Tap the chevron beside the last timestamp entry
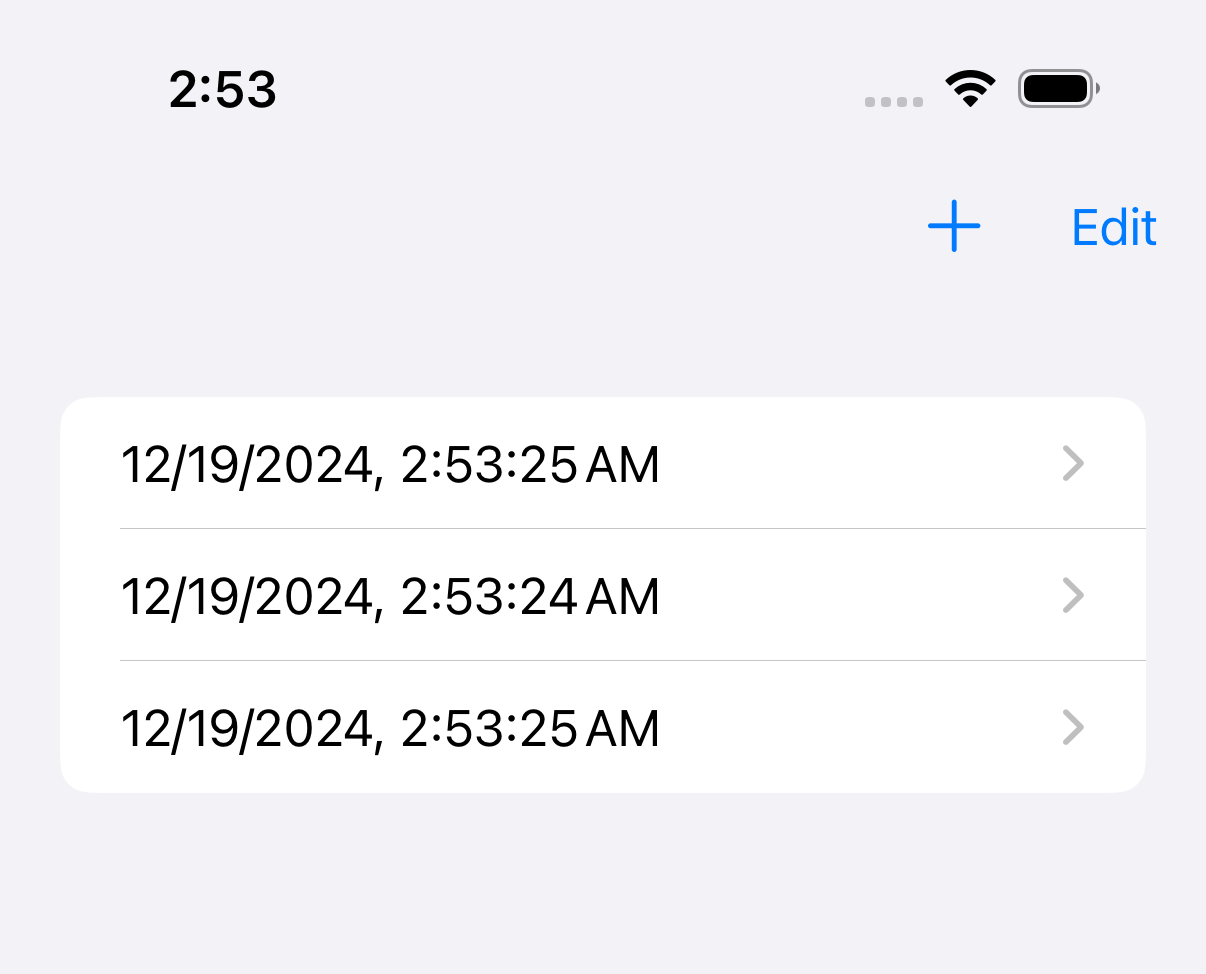This screenshot has height=974, width=1206. pyautogui.click(x=1073, y=729)
